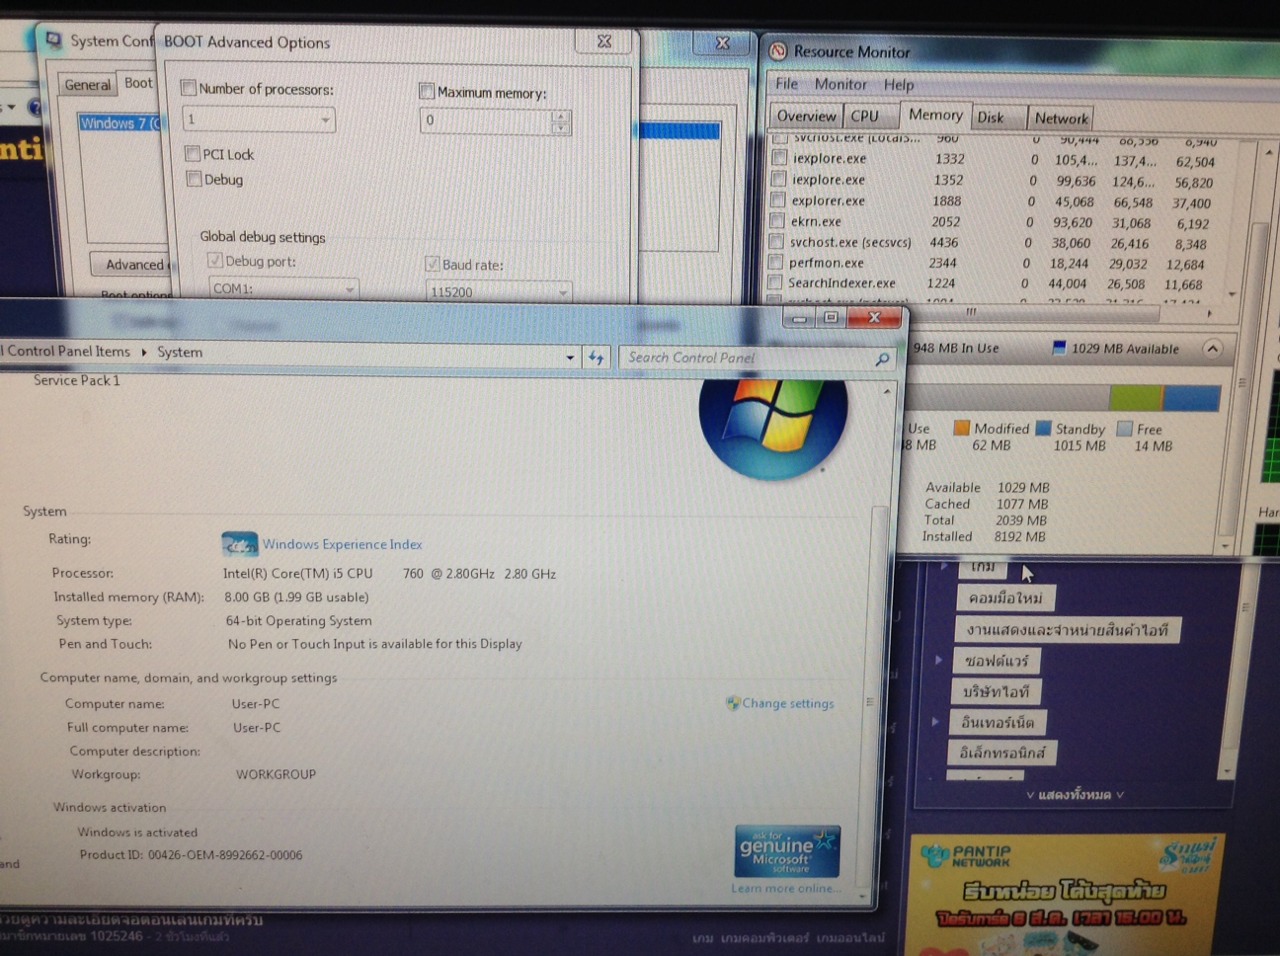
Task: Switch to the Overview tab
Action: click(x=806, y=116)
